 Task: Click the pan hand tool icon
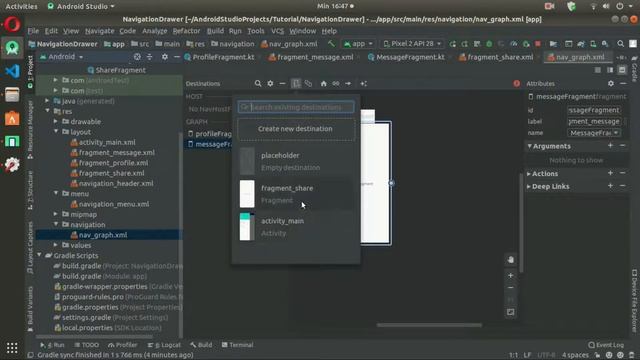511,260
